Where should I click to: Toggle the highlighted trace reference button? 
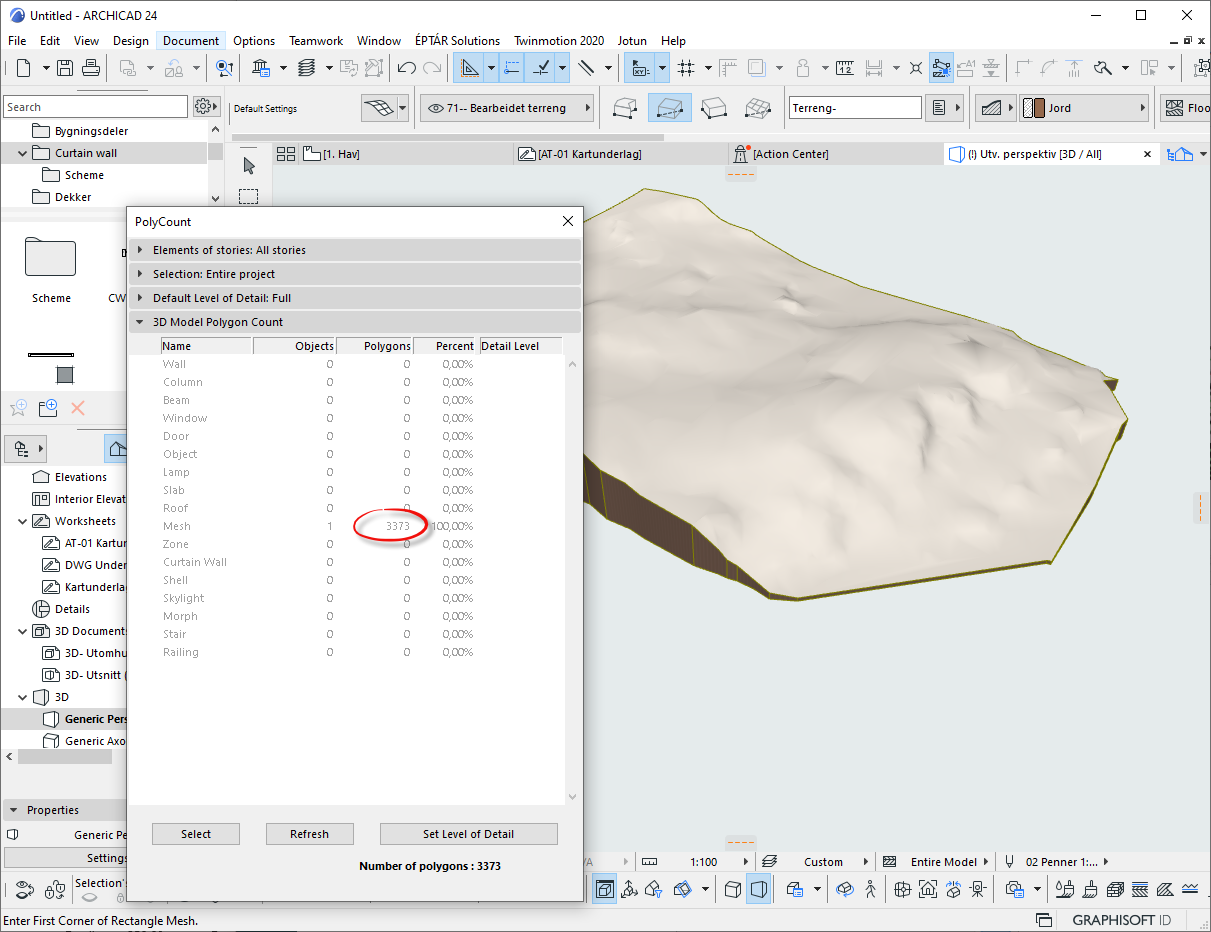tap(941, 68)
